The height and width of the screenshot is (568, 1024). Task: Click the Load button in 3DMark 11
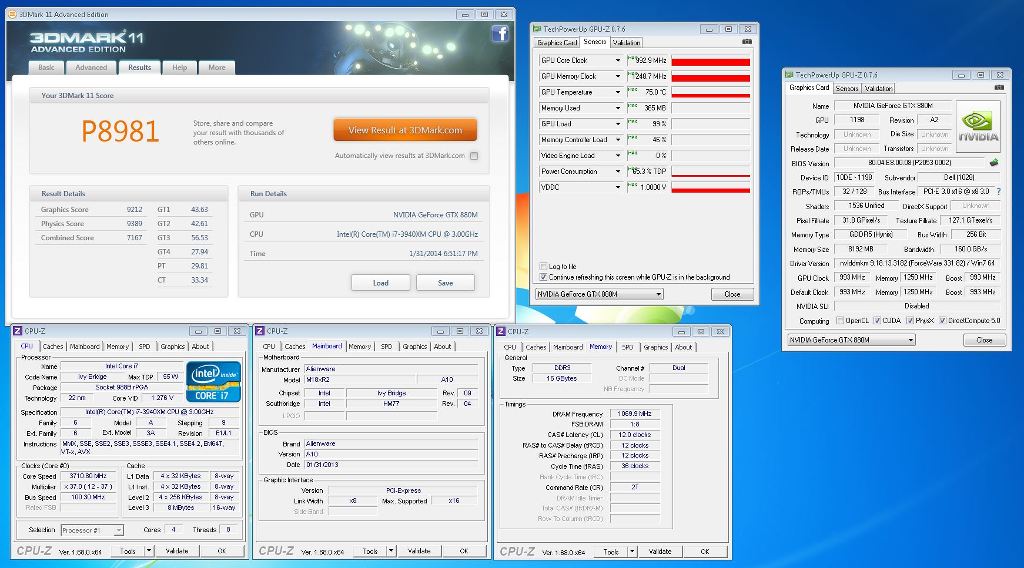381,283
